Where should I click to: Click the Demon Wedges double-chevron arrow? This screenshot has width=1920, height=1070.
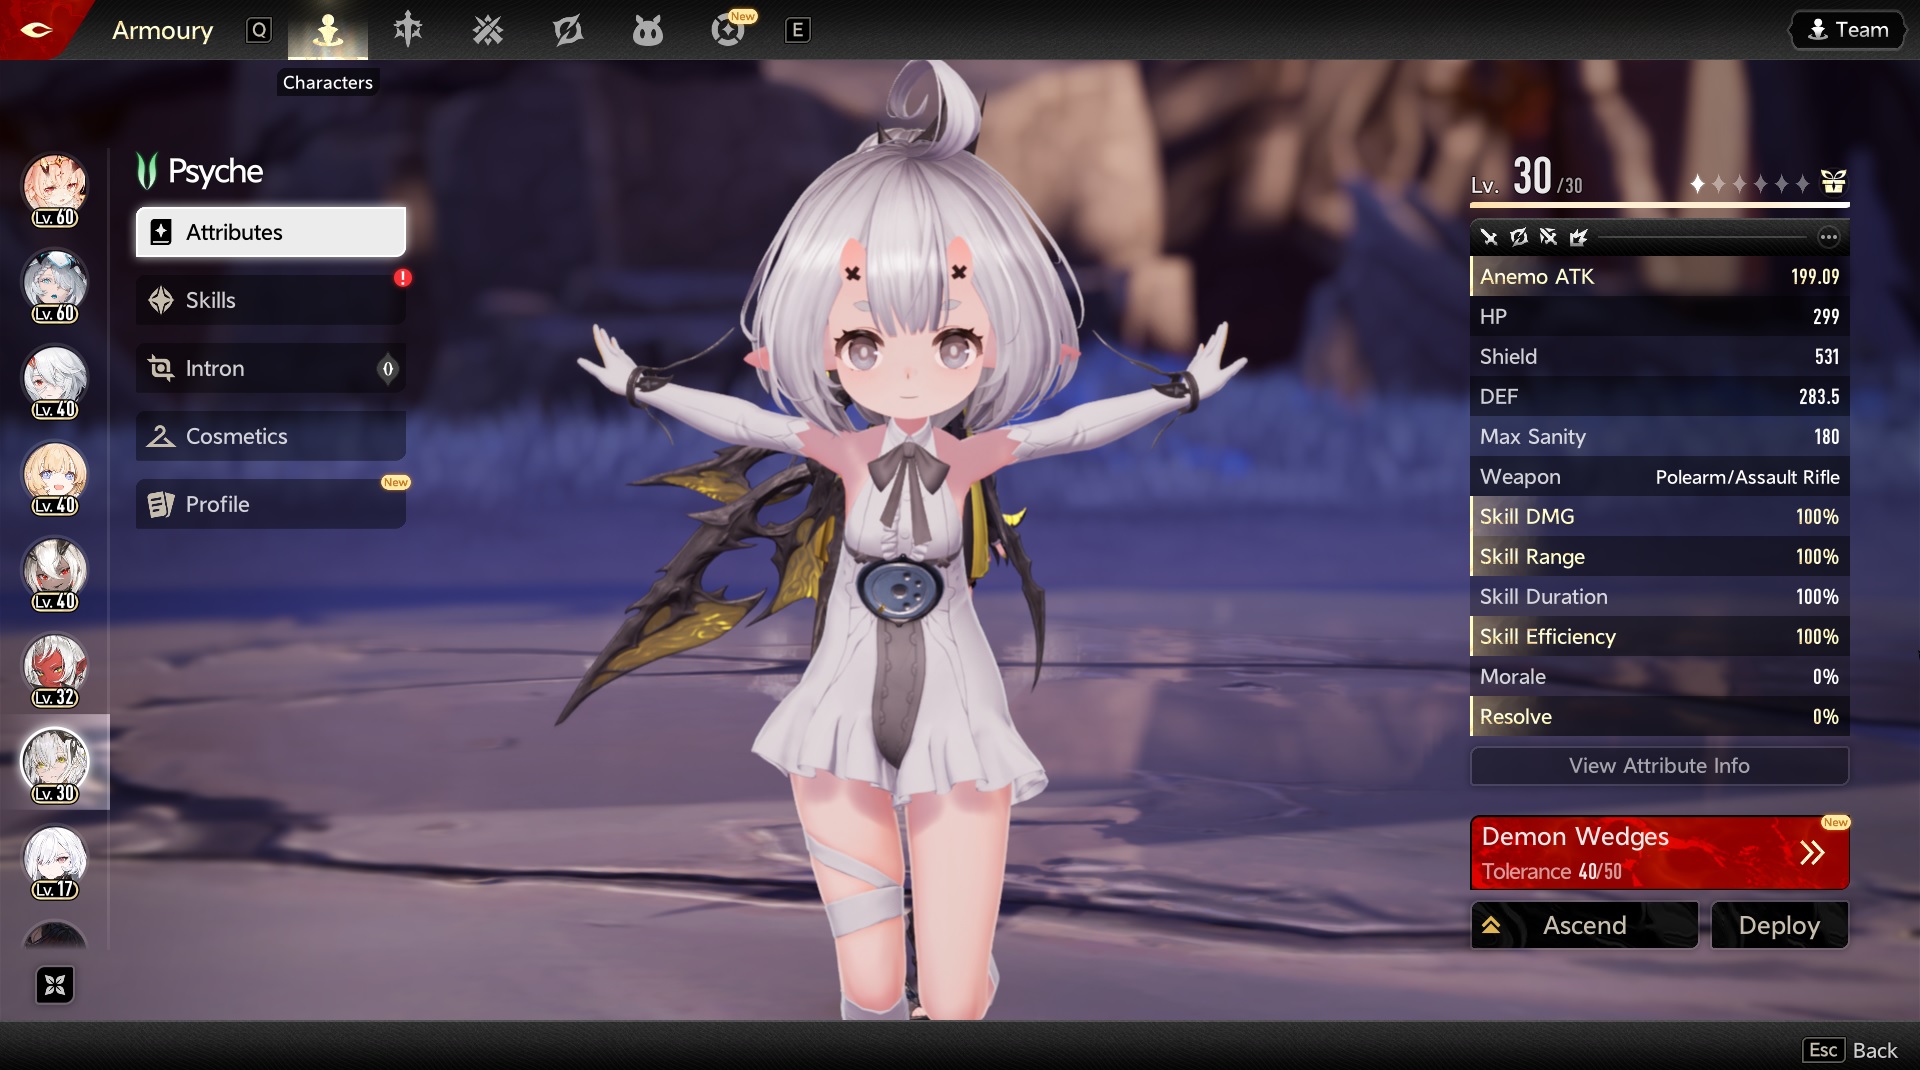[1812, 853]
